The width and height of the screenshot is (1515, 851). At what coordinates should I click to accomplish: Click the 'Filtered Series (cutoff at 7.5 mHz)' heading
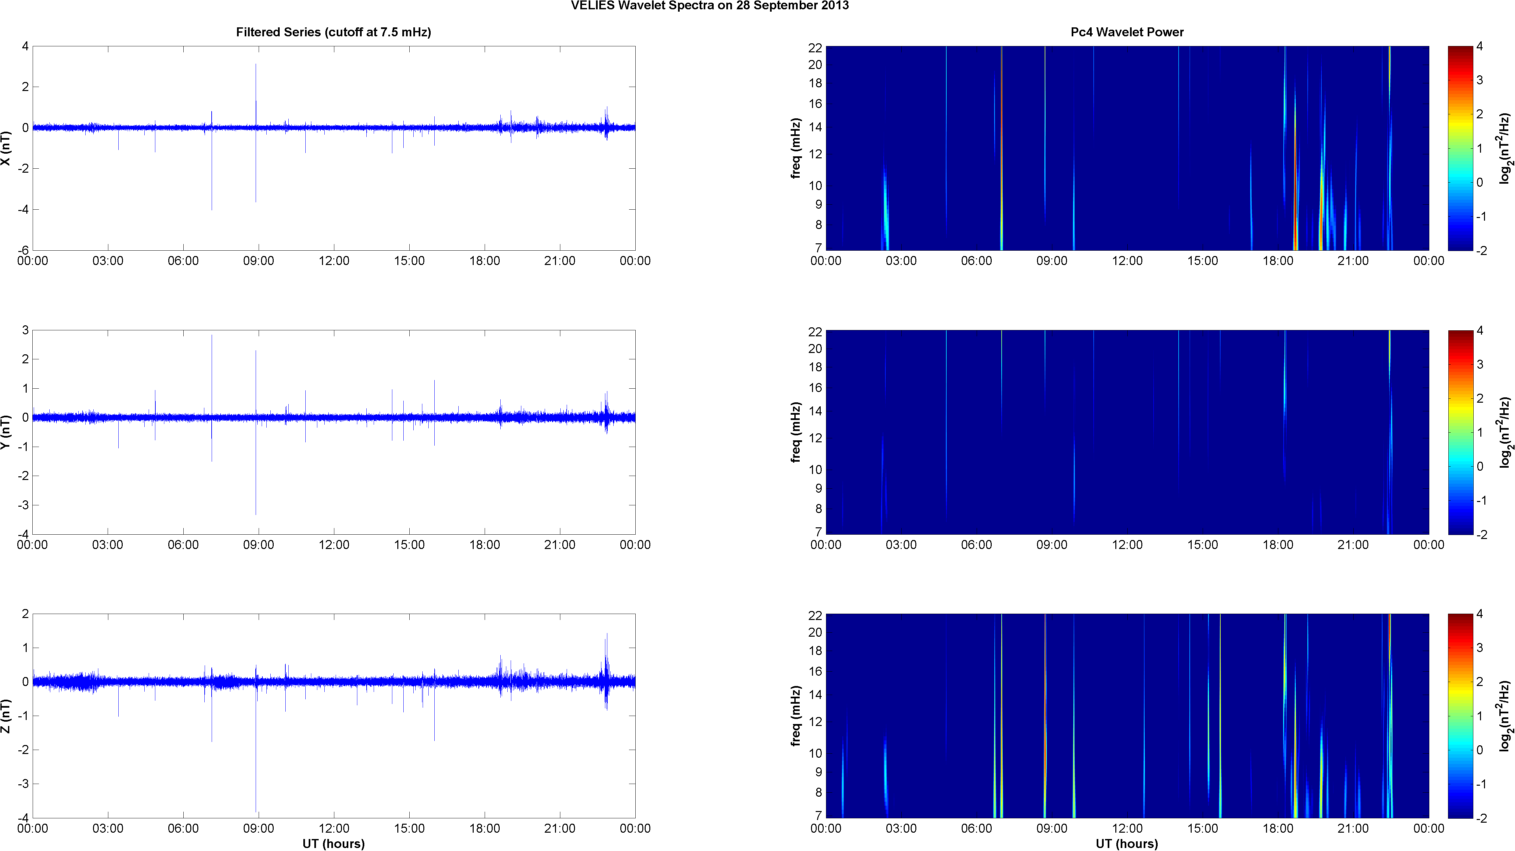[x=333, y=32]
